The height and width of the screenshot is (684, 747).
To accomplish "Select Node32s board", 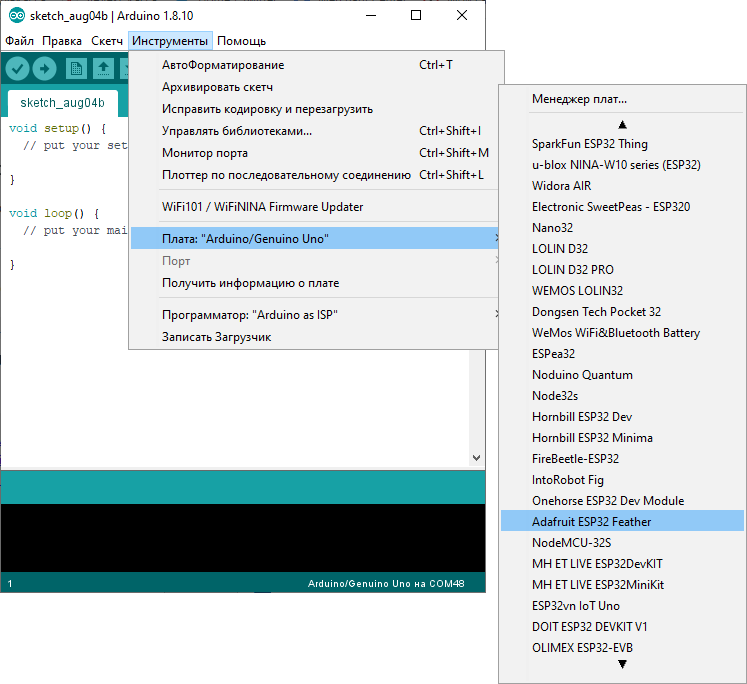I will (x=622, y=396).
